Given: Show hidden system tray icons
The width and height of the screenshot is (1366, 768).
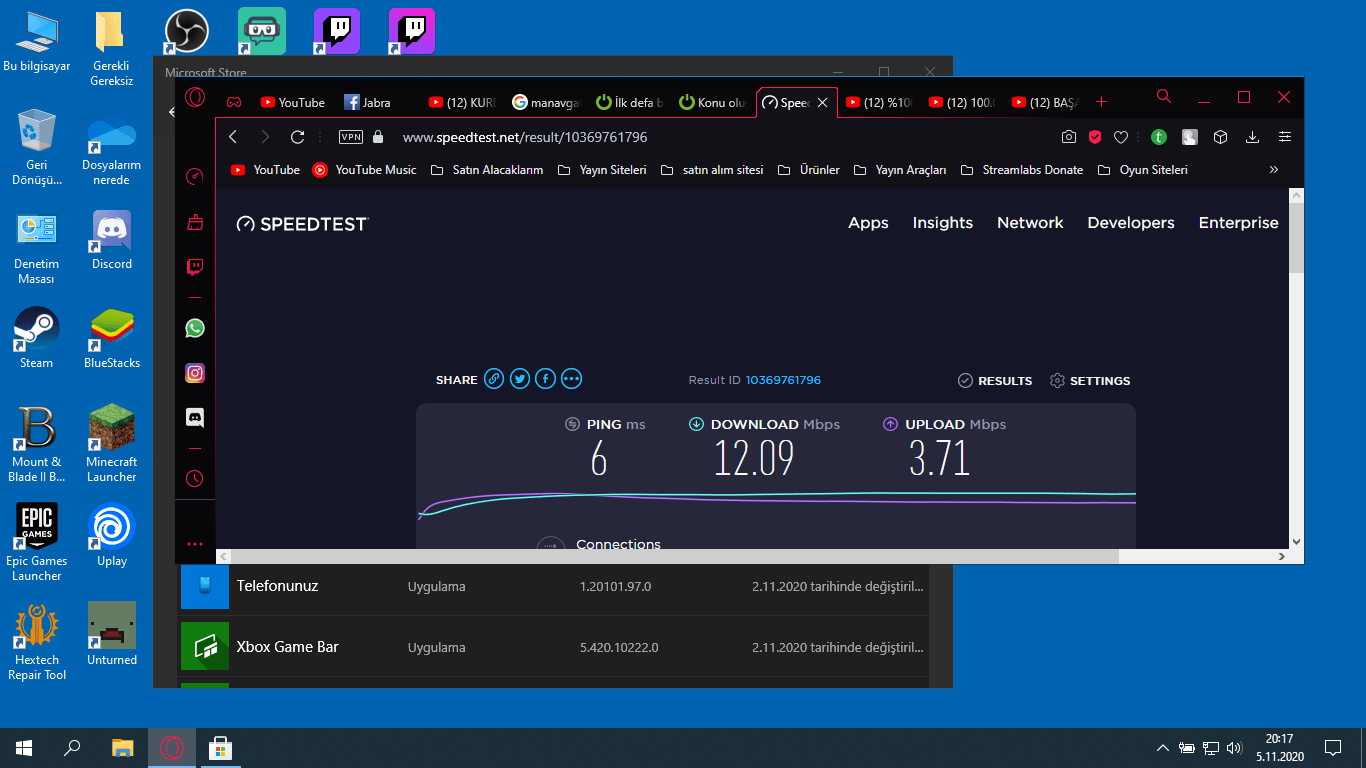Looking at the screenshot, I should coord(1162,748).
